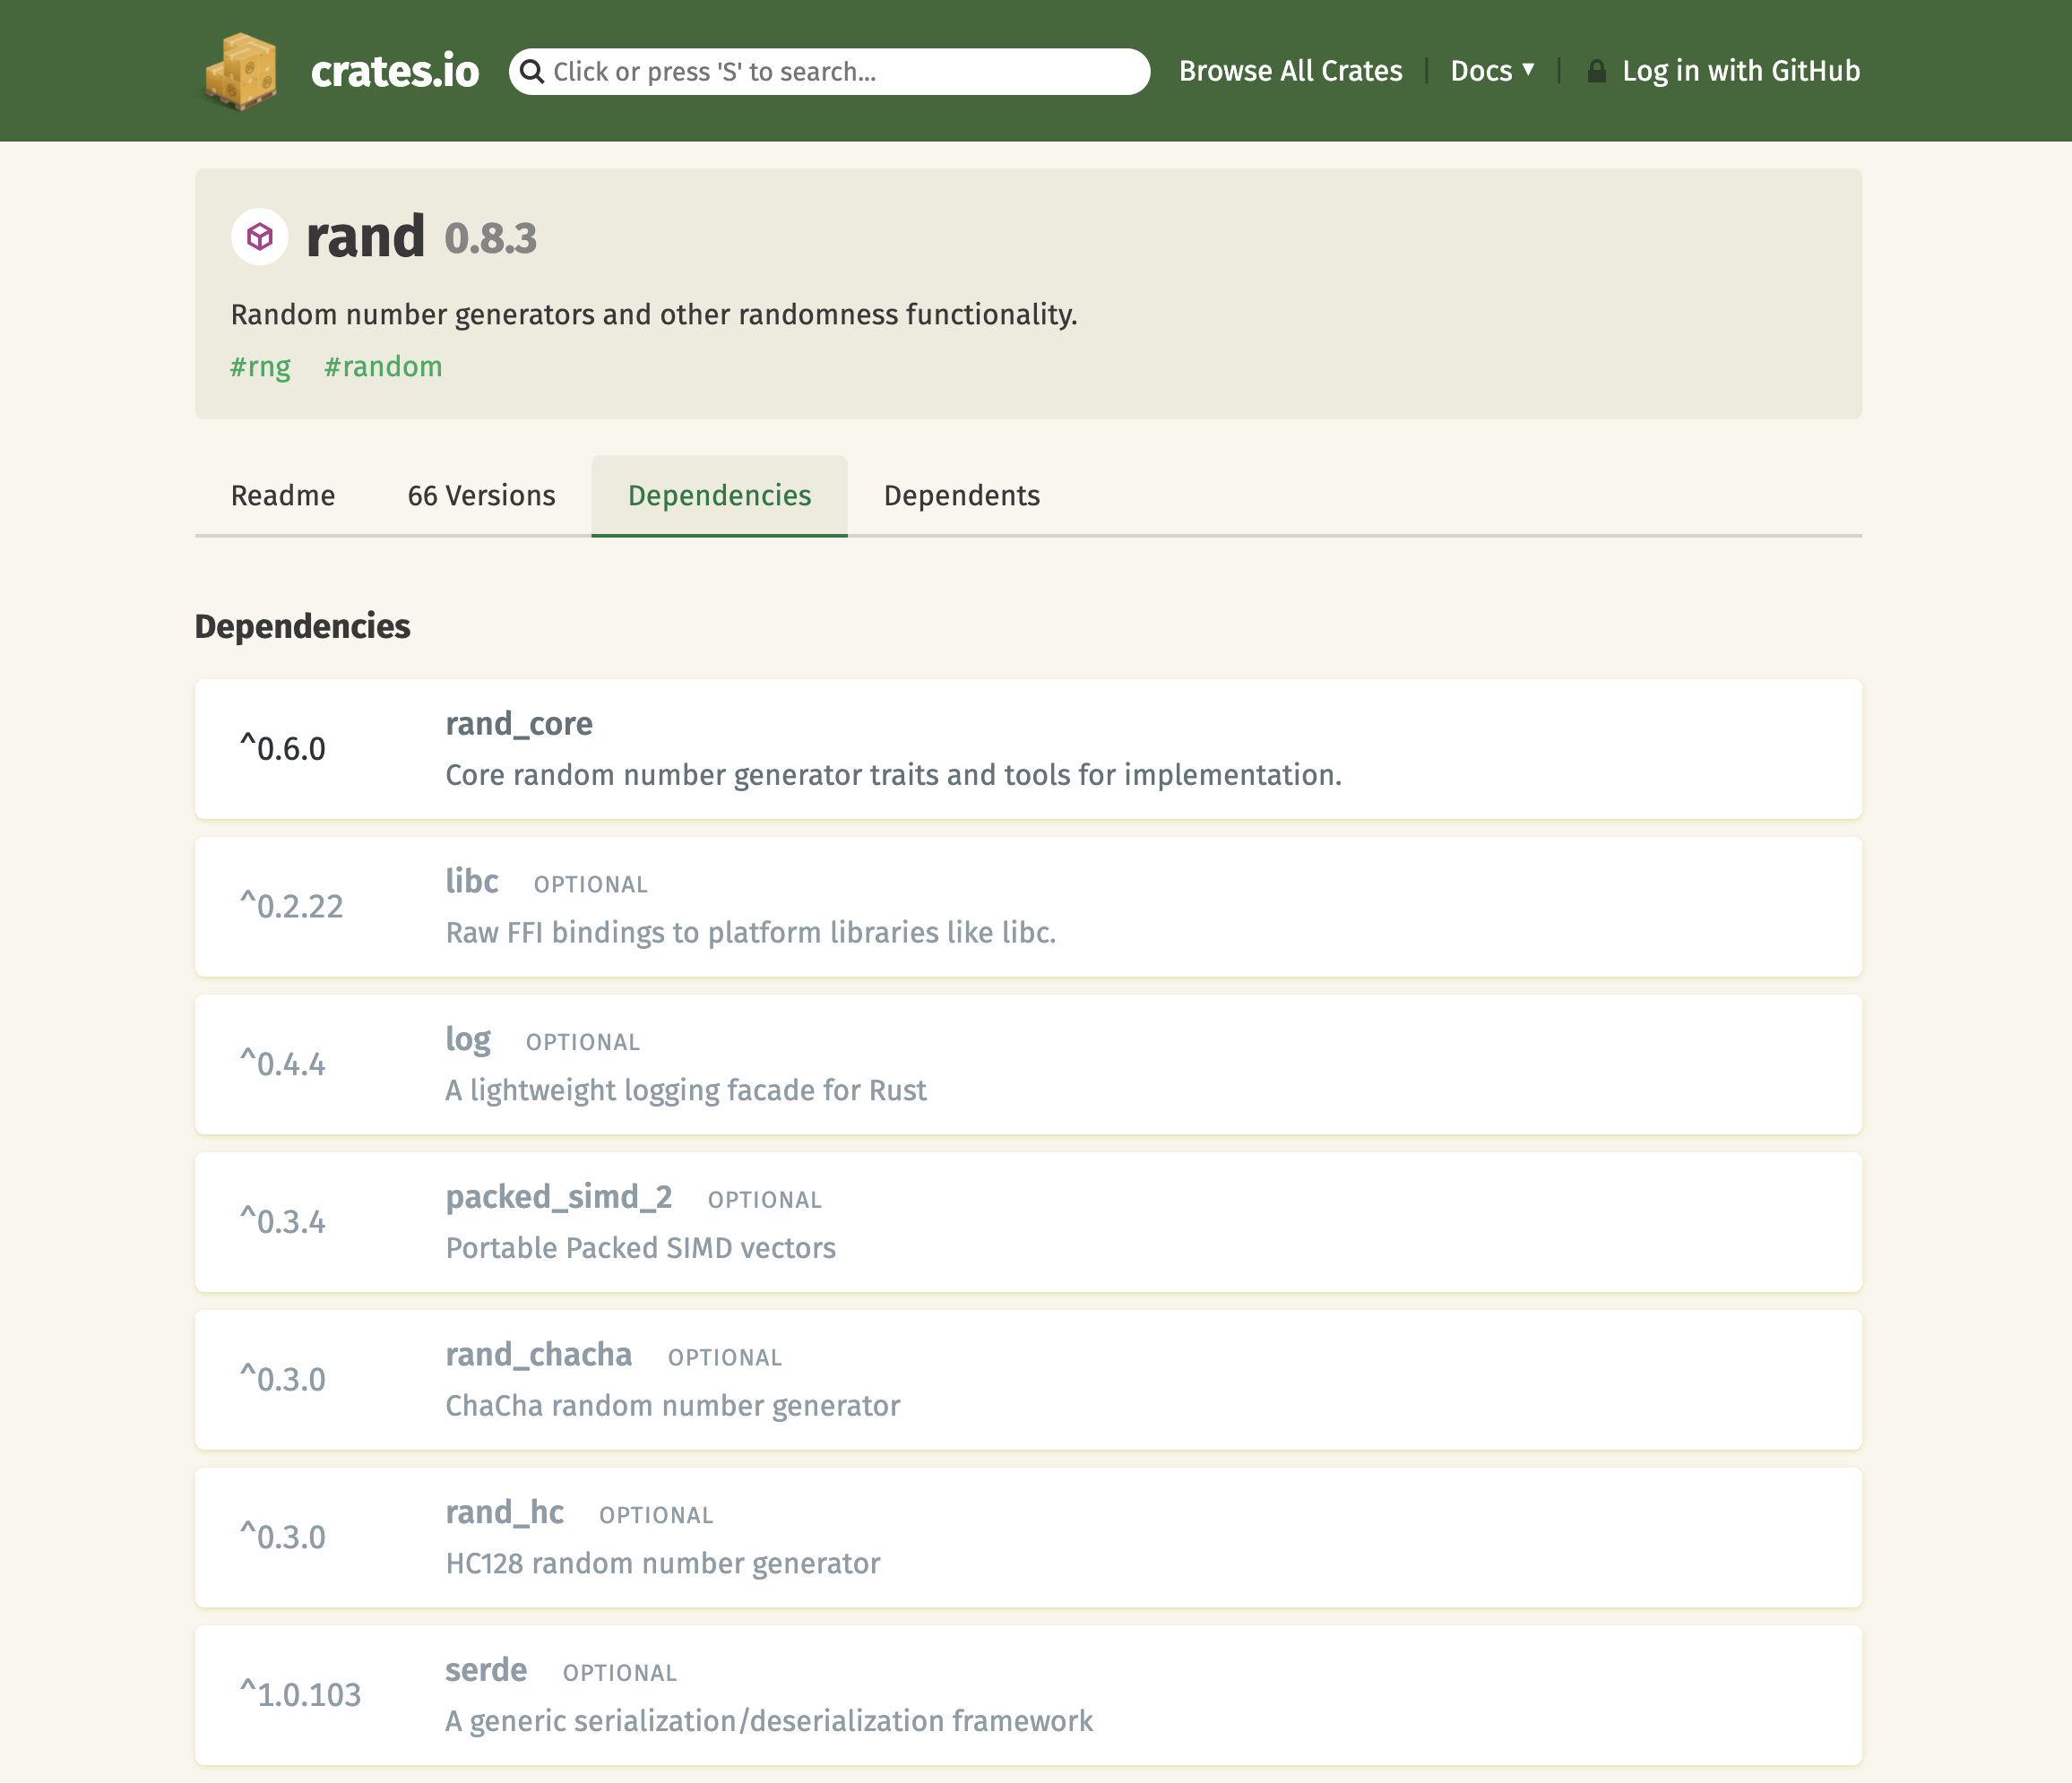
Task: Click "A lightweight logging facade" description
Action: coord(686,1090)
